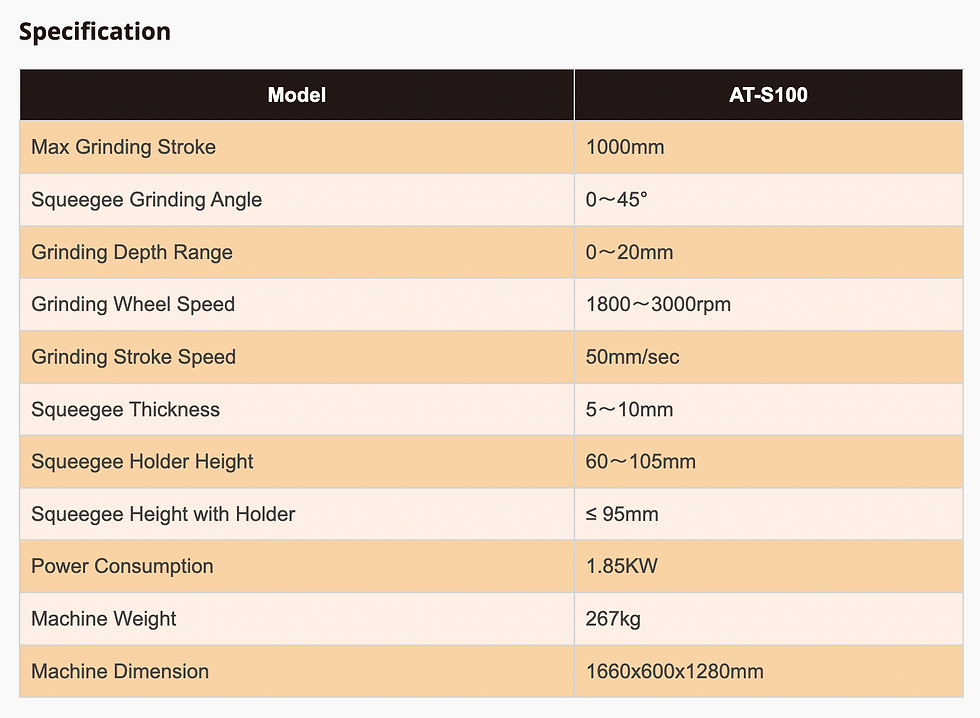
Task: Select the 1800～3000rpm value
Action: tap(658, 304)
